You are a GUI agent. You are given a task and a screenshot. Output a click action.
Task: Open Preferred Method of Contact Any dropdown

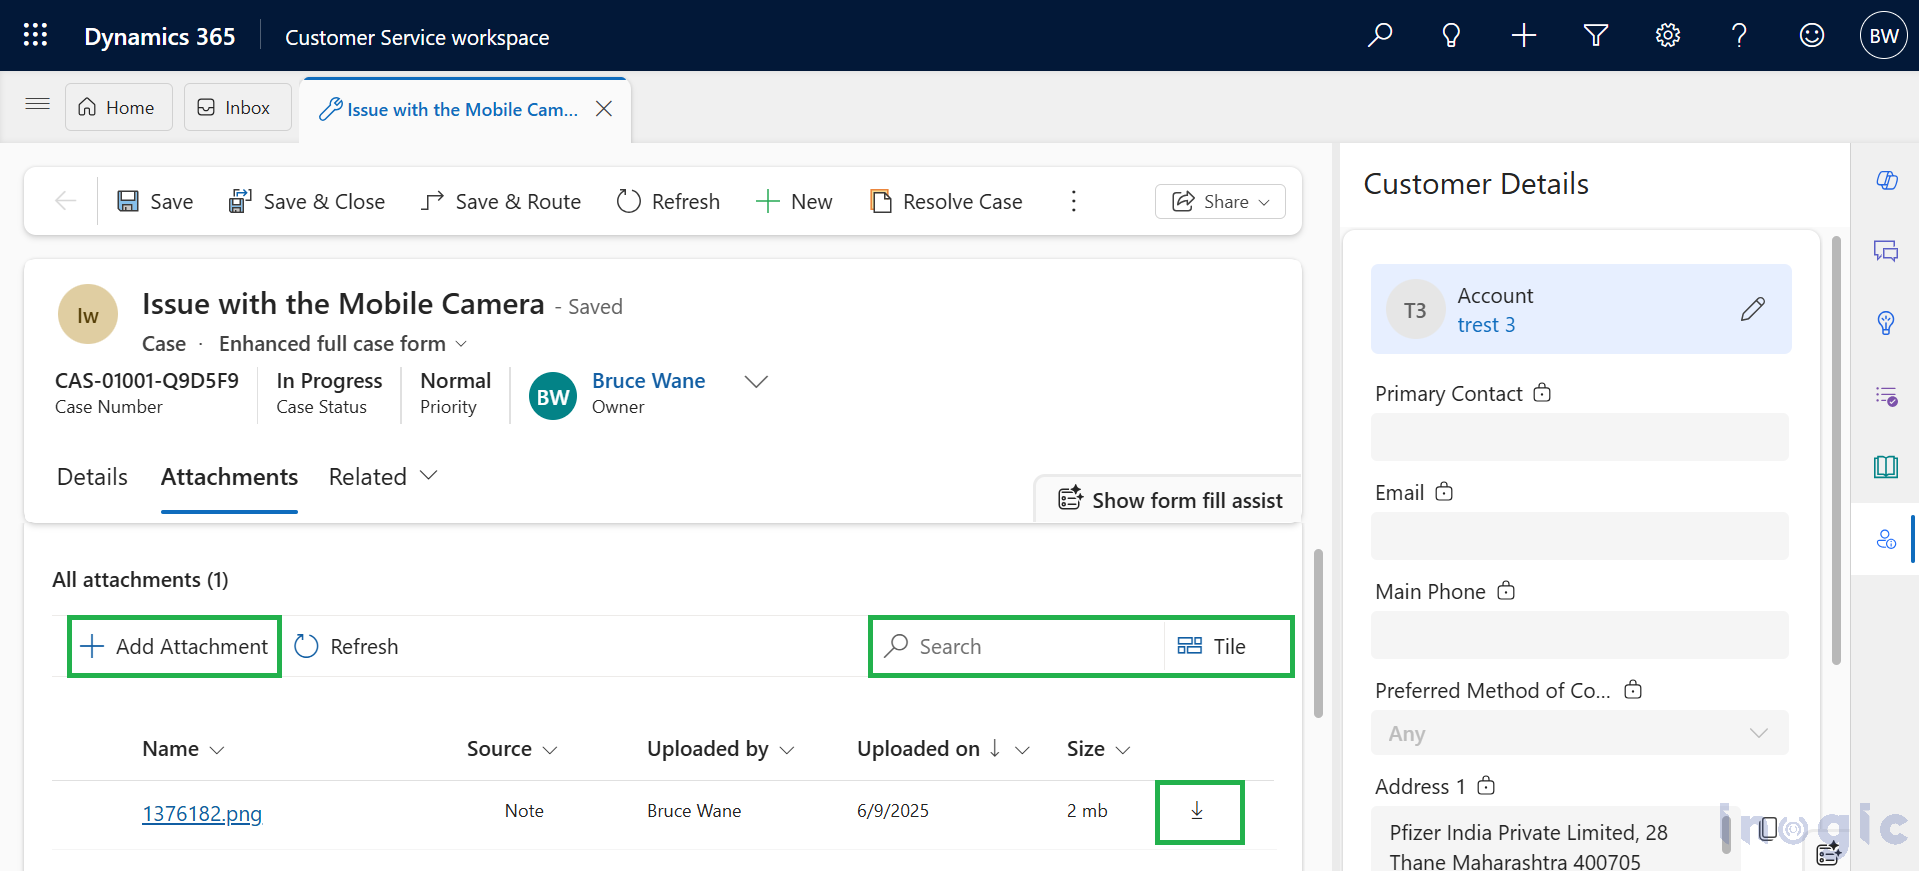pyautogui.click(x=1580, y=733)
